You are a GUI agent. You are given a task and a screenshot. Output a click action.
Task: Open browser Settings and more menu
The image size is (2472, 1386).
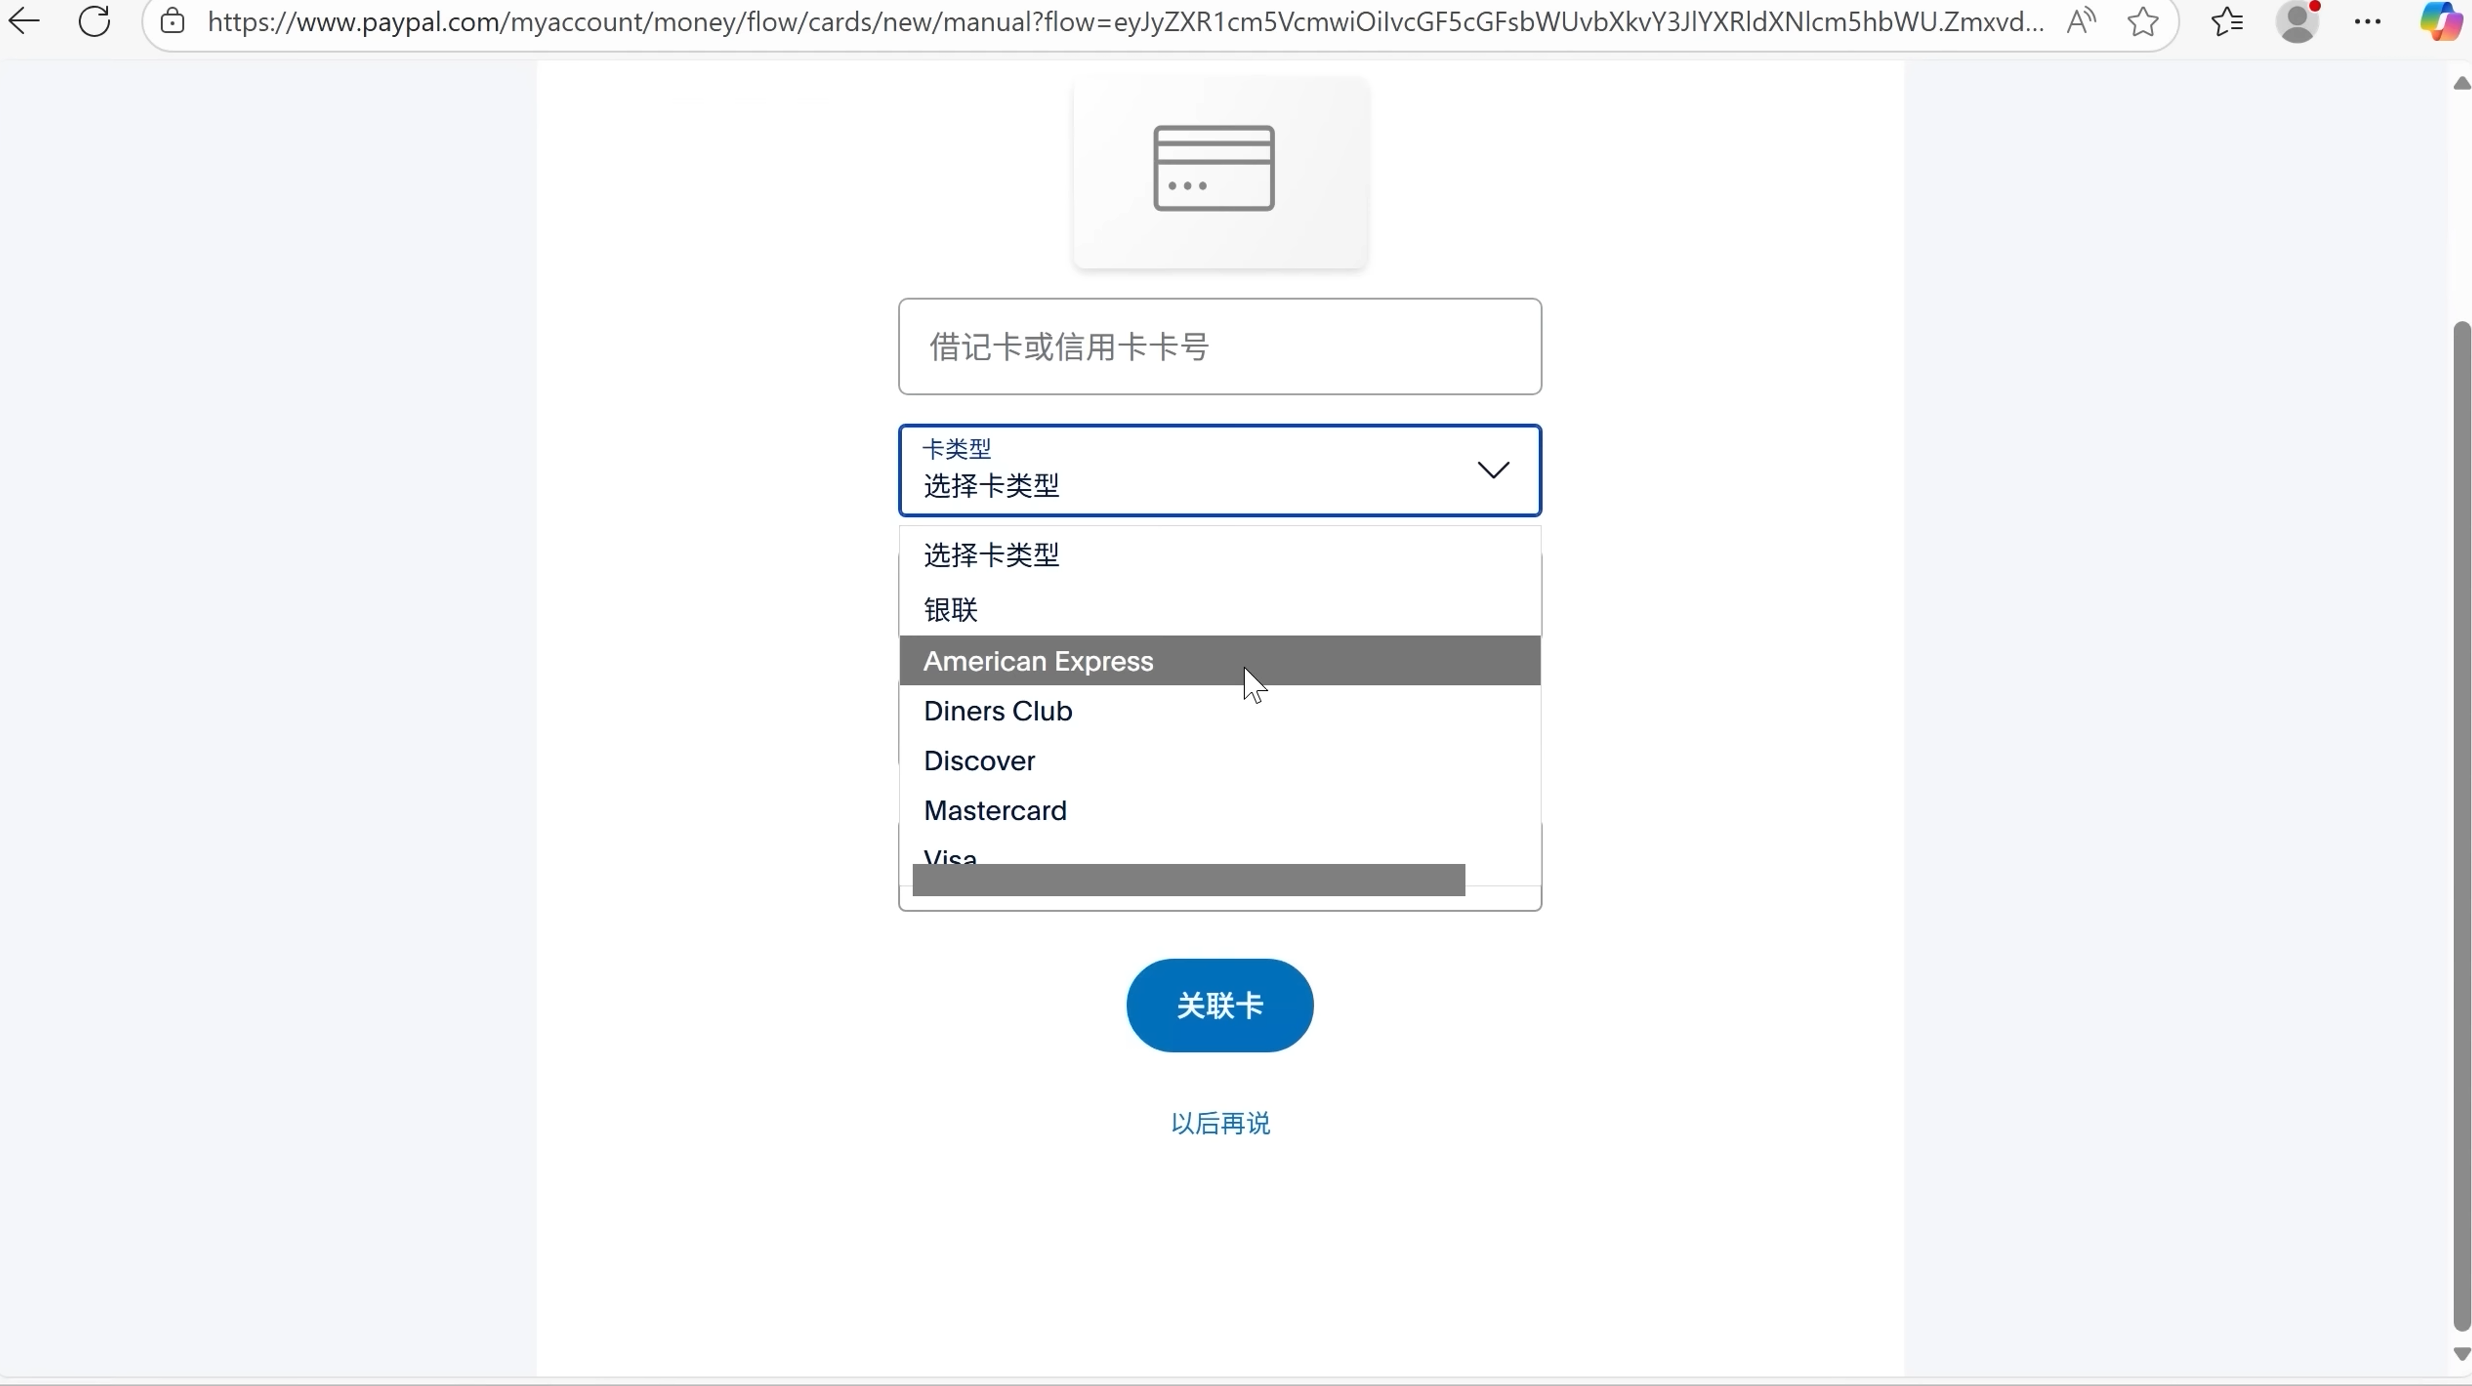pyautogui.click(x=2367, y=21)
